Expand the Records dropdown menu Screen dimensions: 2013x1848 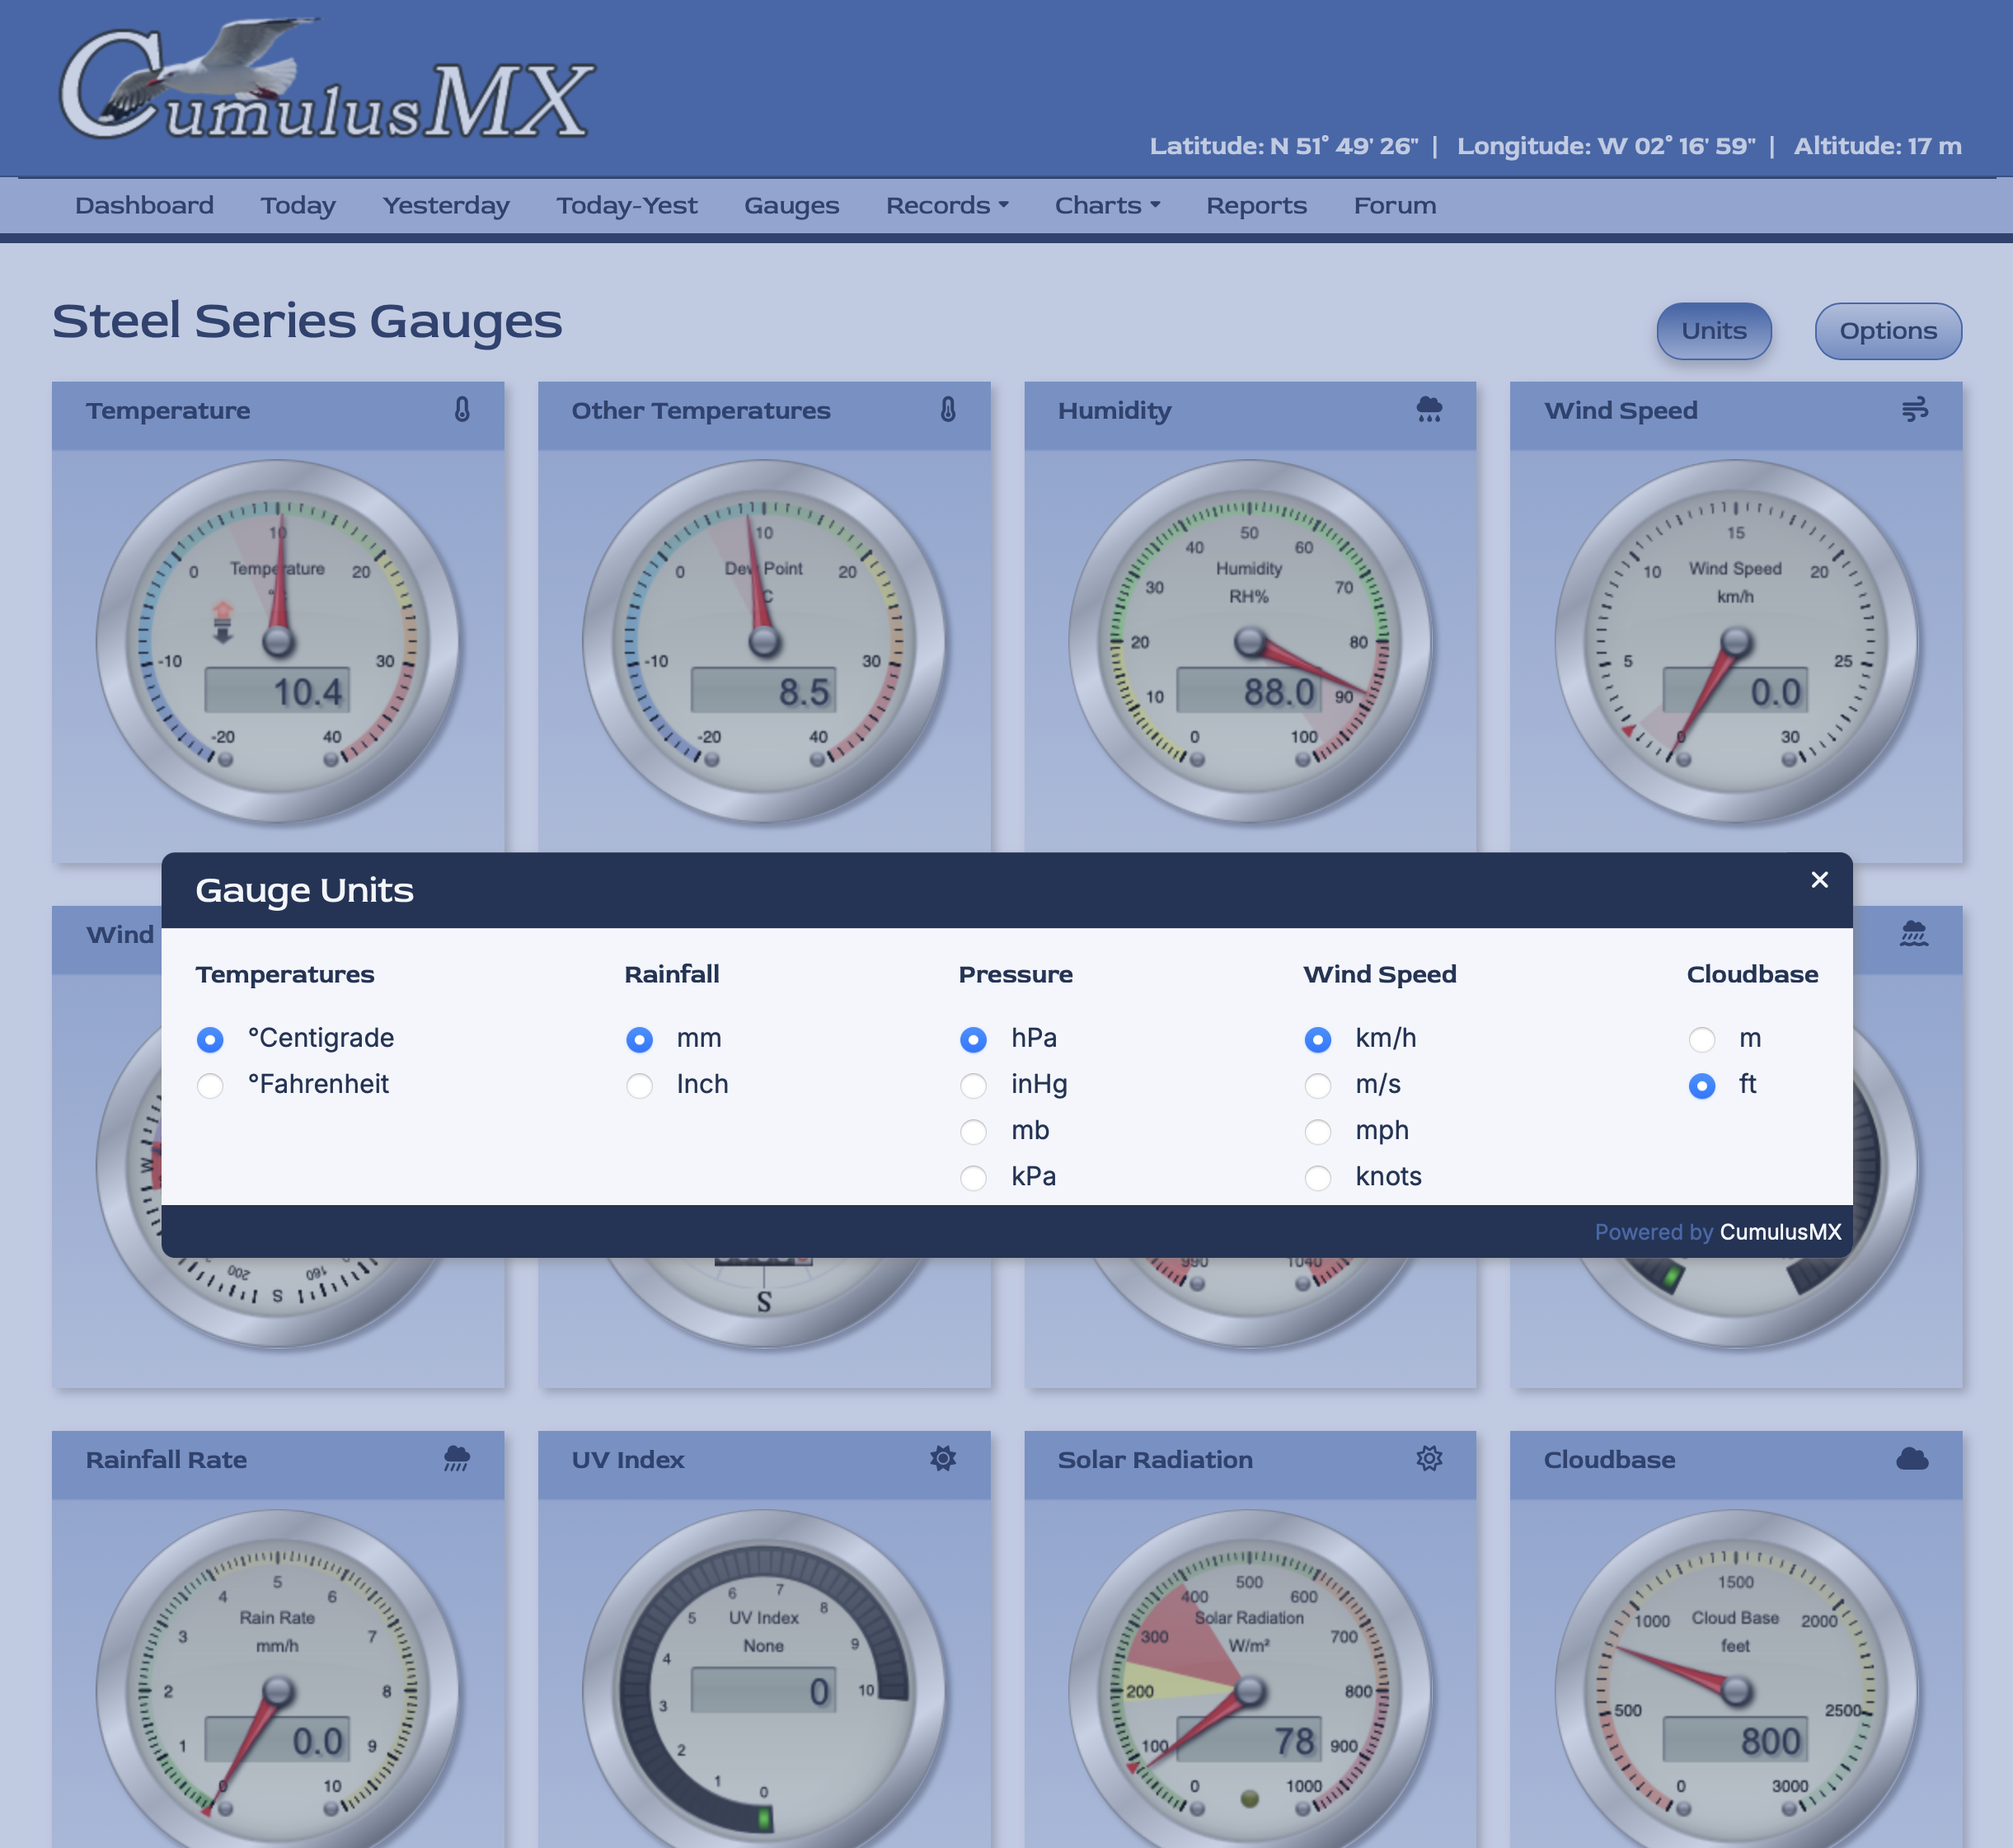tap(946, 205)
